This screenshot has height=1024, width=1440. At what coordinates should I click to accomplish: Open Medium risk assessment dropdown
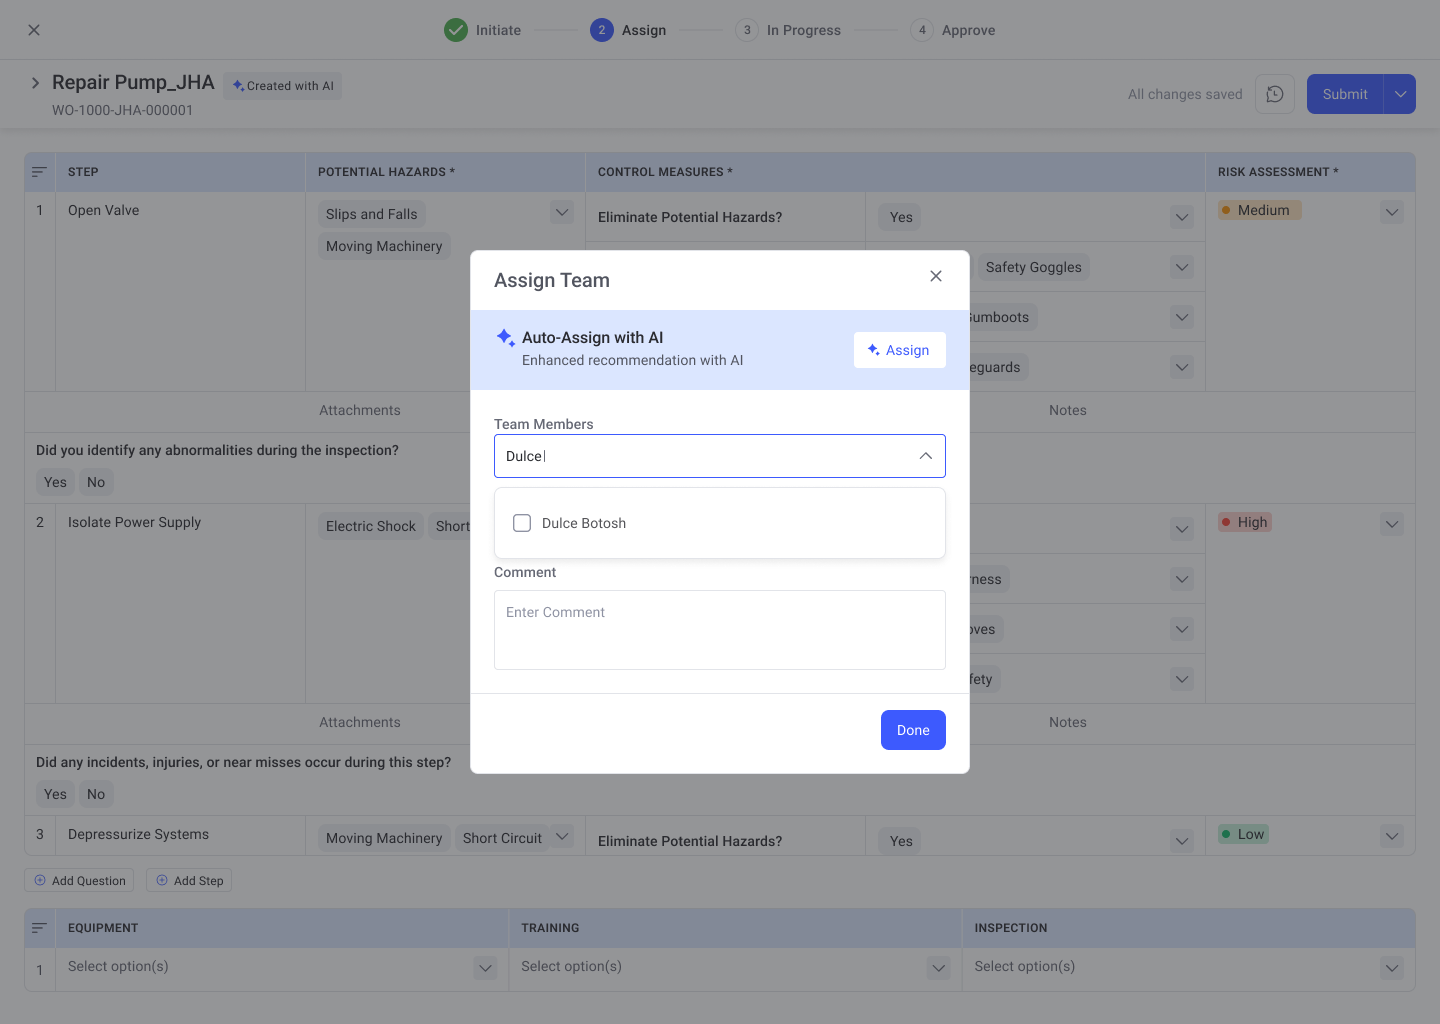coord(1392,212)
